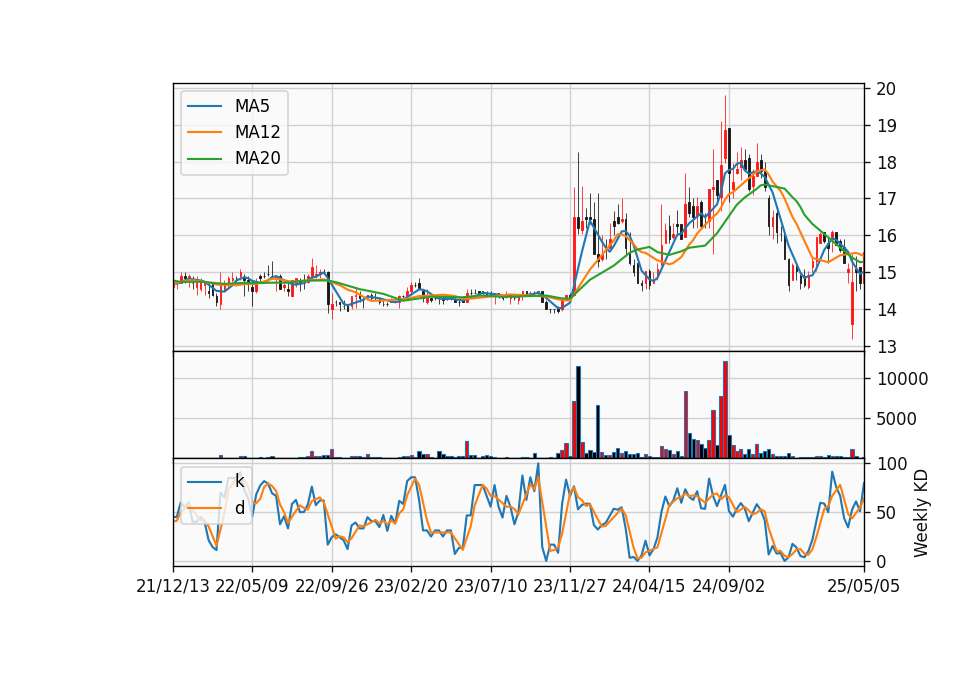Click the d legend label
960x690 pixels.
coord(239,508)
